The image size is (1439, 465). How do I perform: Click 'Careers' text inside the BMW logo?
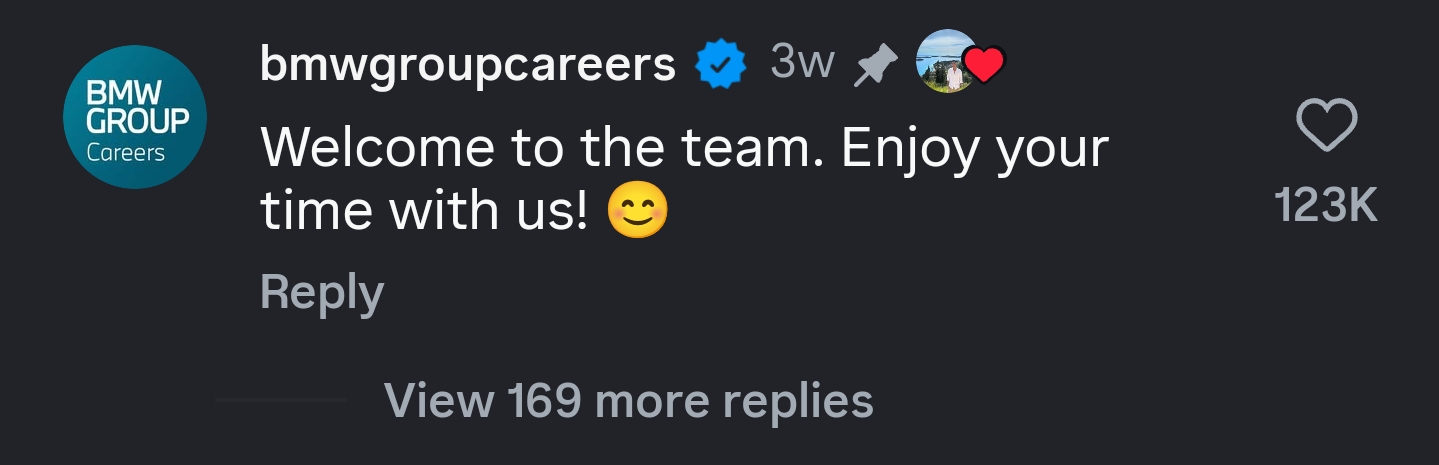126,153
